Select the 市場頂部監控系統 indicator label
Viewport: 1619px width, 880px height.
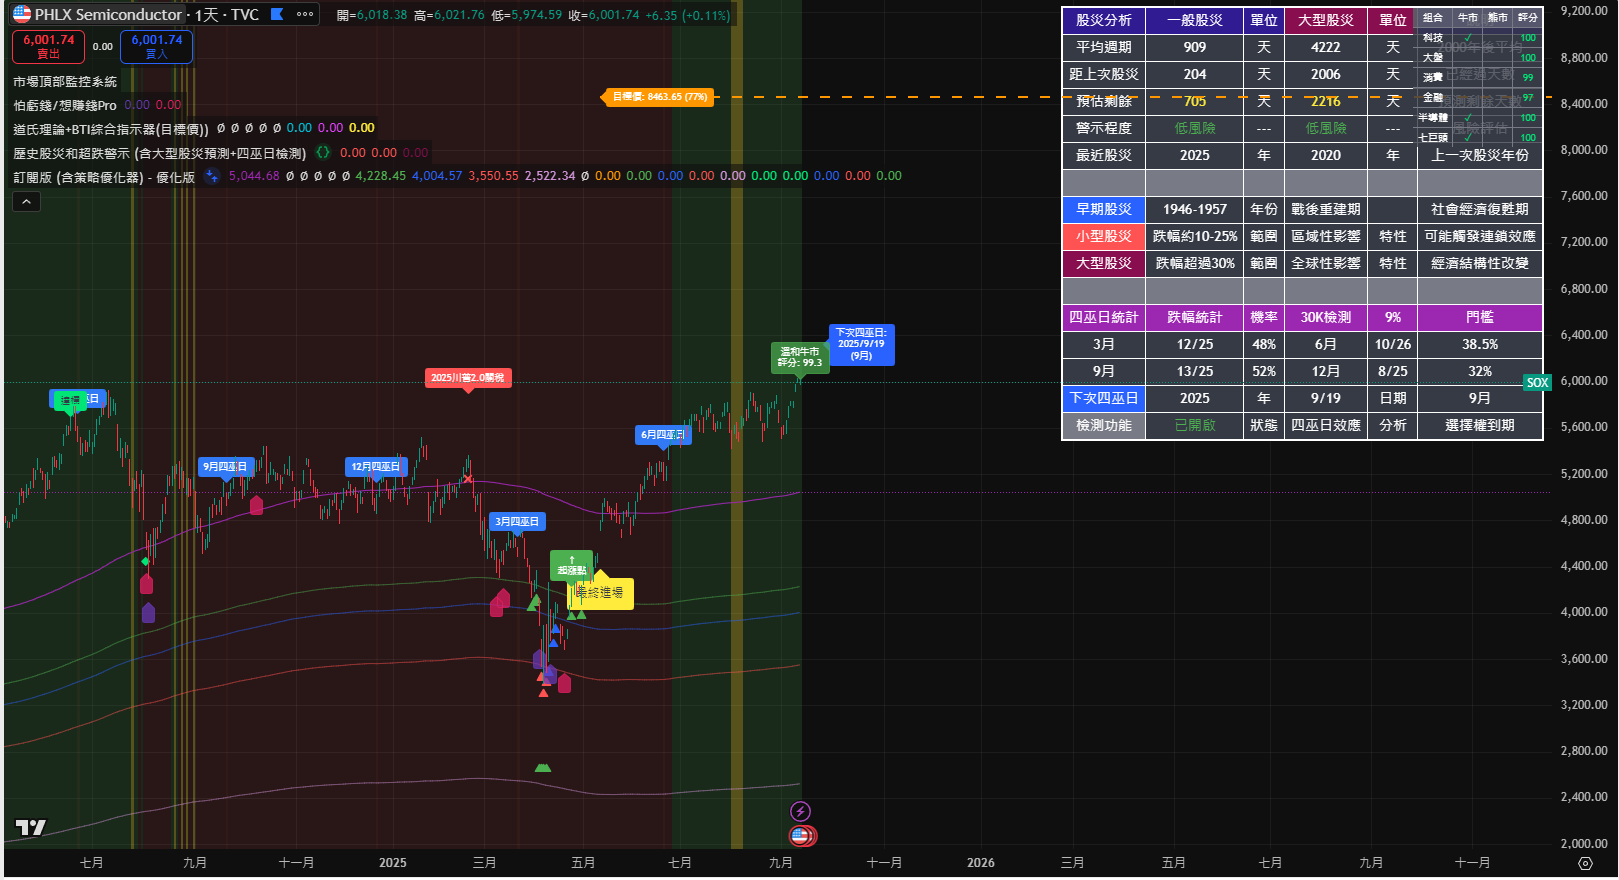(65, 82)
